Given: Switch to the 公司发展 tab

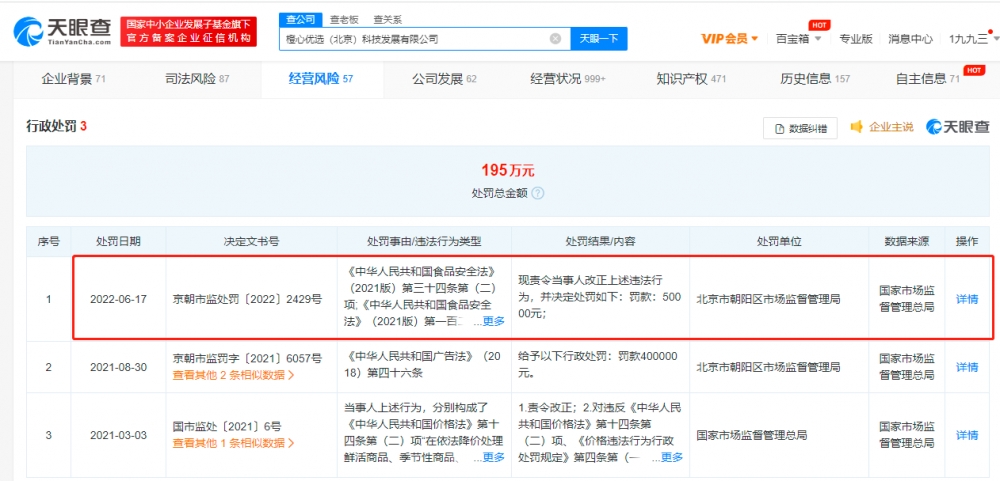Looking at the screenshot, I should click(x=445, y=79).
